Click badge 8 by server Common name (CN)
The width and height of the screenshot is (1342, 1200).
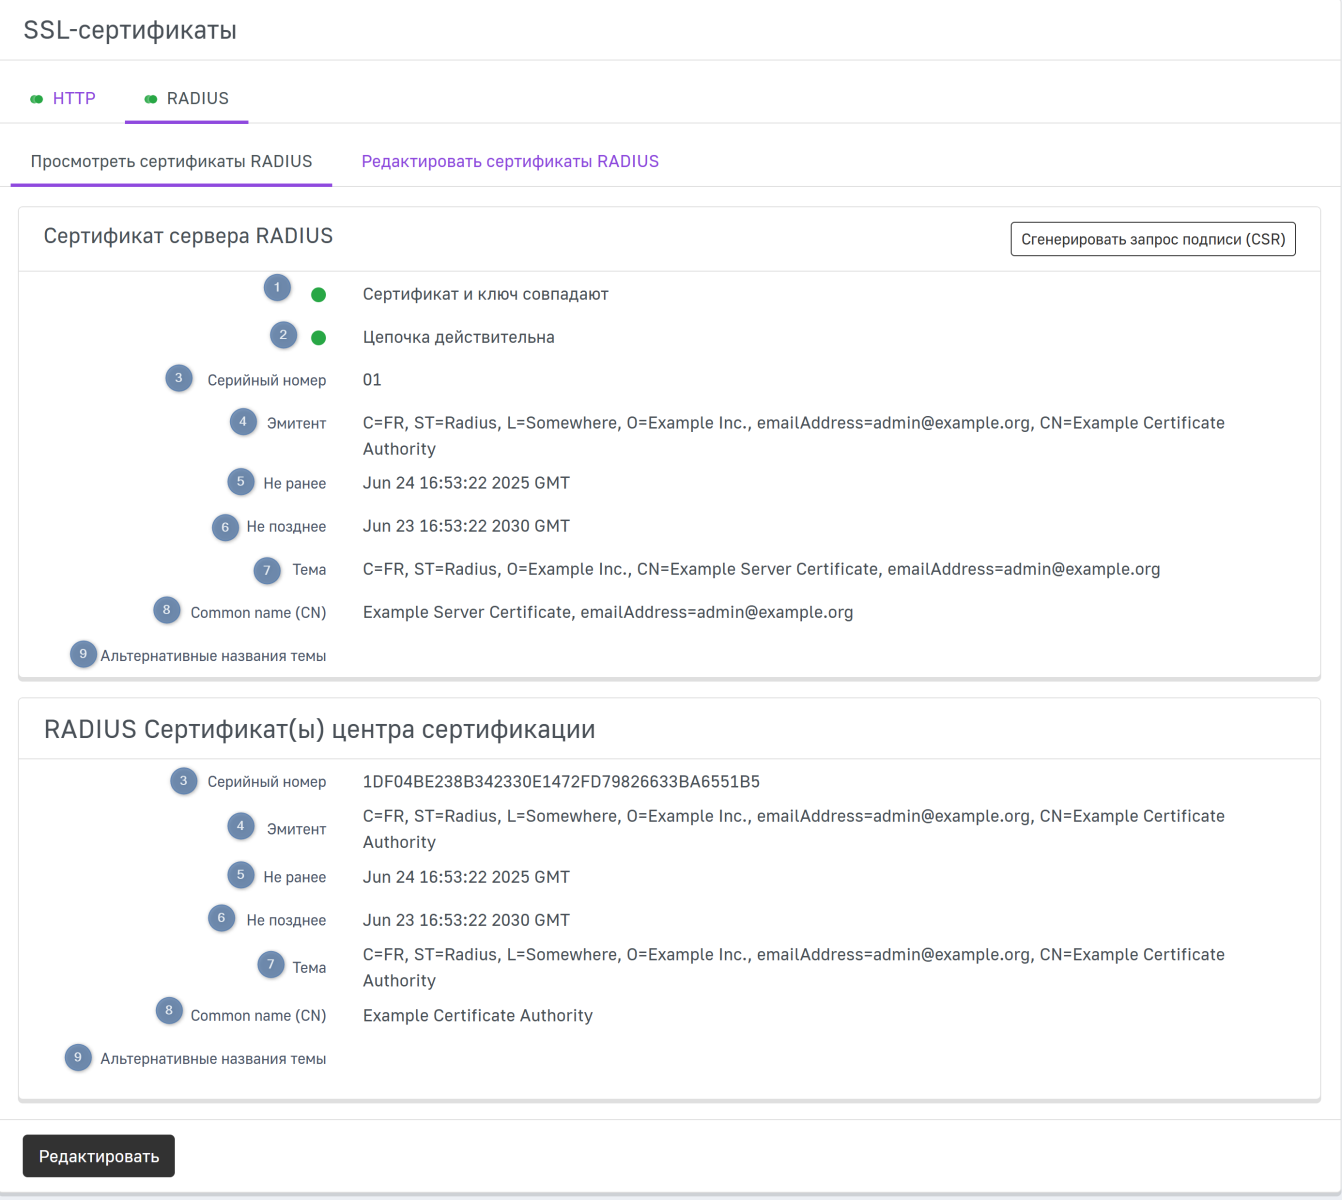click(x=167, y=610)
